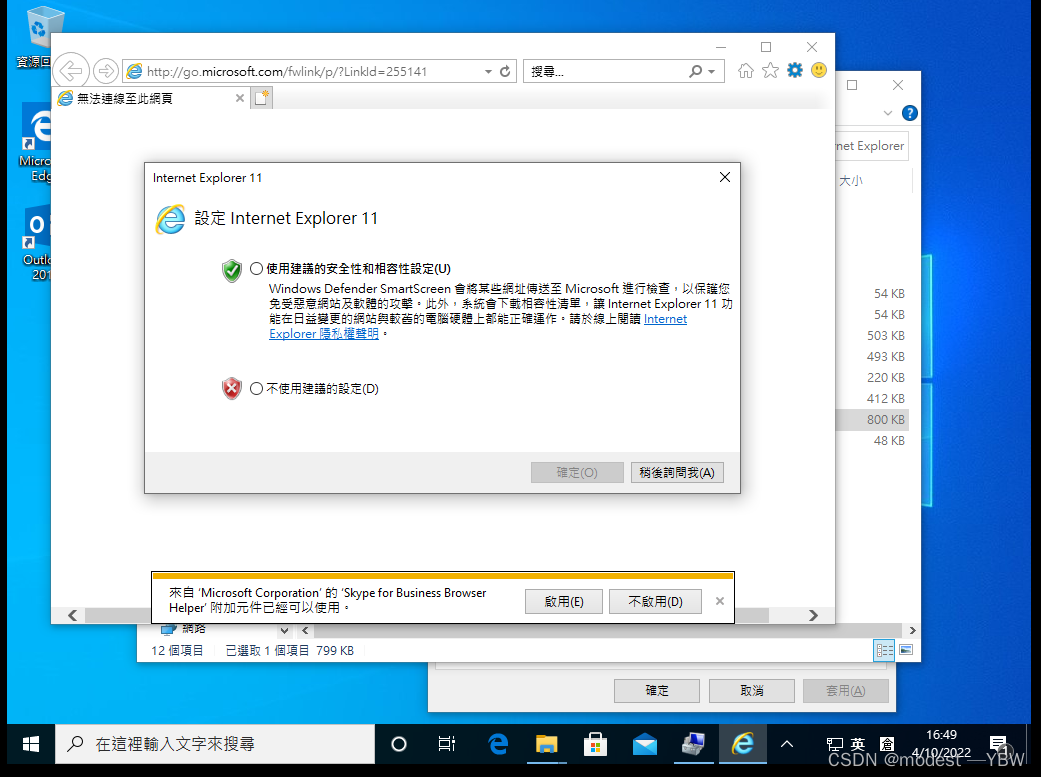
Task: Click the IE horizontal scrollbar right arrow
Action: (813, 616)
